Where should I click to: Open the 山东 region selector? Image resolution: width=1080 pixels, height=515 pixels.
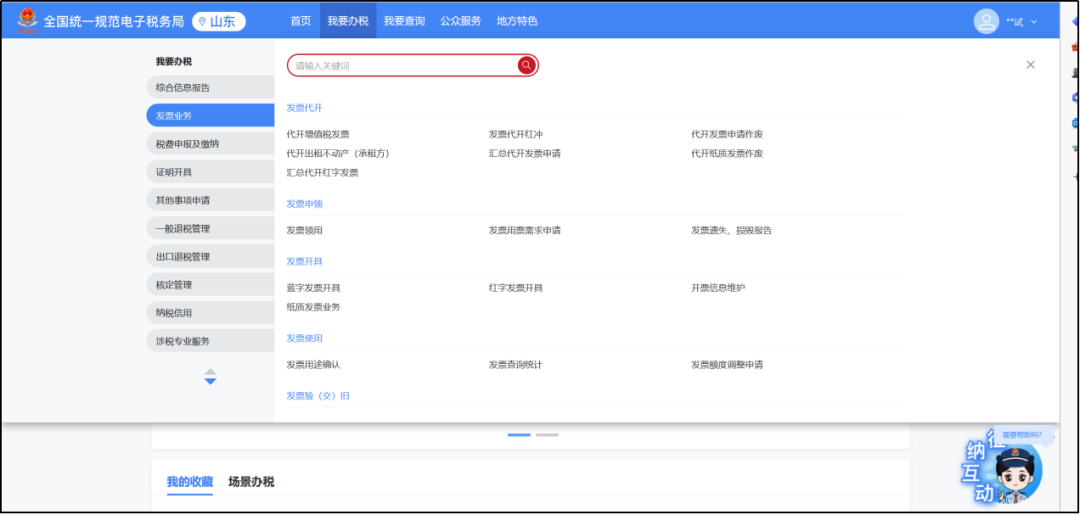point(218,21)
